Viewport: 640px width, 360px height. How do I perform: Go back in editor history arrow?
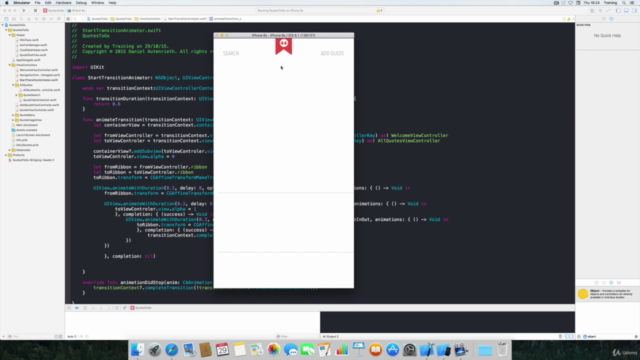pyautogui.click(x=75, y=19)
